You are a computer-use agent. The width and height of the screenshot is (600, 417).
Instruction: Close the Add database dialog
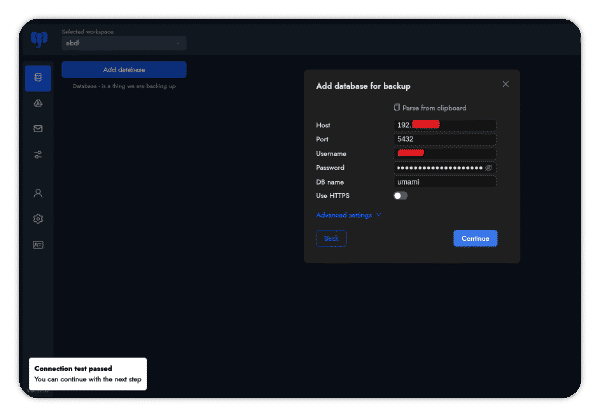pyautogui.click(x=505, y=84)
